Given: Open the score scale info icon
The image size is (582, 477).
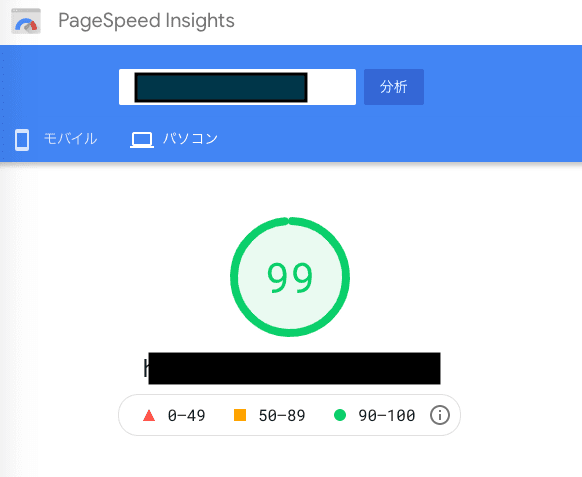Looking at the screenshot, I should (440, 415).
